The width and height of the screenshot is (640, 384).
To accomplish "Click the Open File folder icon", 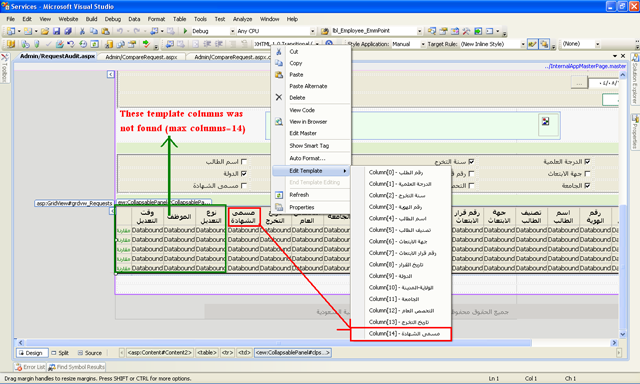I will click(x=45, y=31).
